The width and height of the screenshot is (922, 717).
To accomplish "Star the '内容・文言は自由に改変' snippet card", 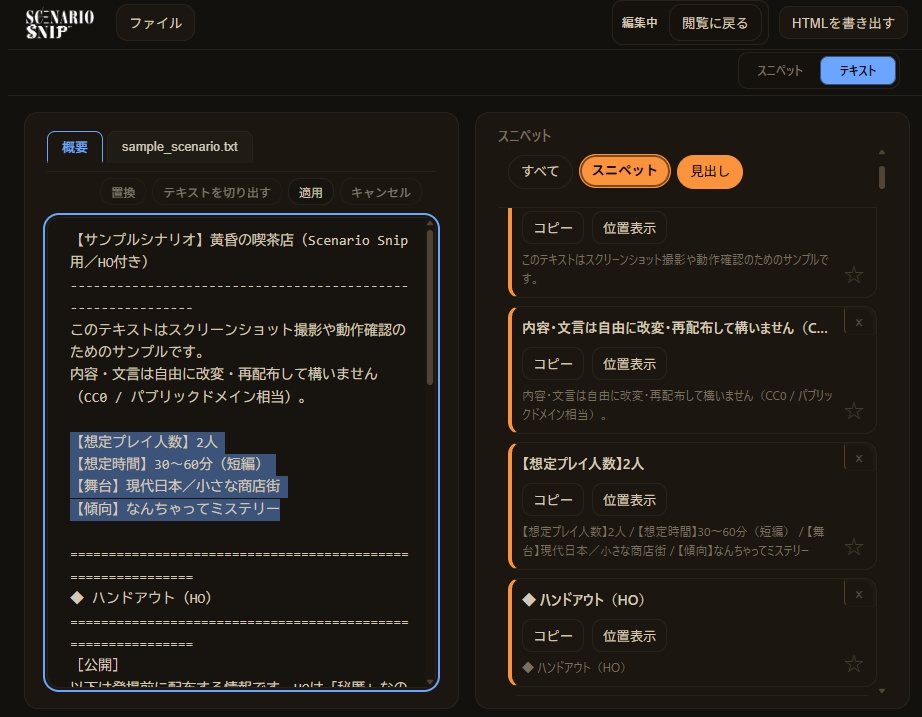I will coord(853,411).
